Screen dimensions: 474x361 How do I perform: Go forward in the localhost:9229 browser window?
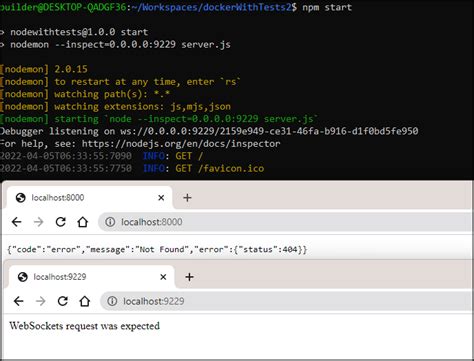(41, 301)
